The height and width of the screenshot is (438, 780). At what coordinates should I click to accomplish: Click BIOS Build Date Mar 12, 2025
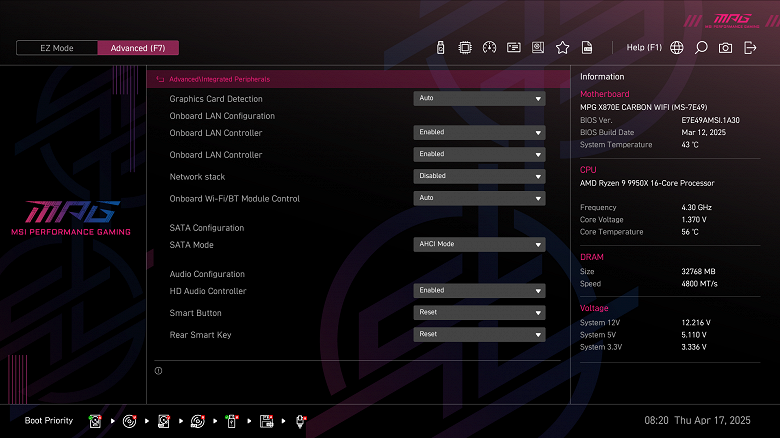703,132
